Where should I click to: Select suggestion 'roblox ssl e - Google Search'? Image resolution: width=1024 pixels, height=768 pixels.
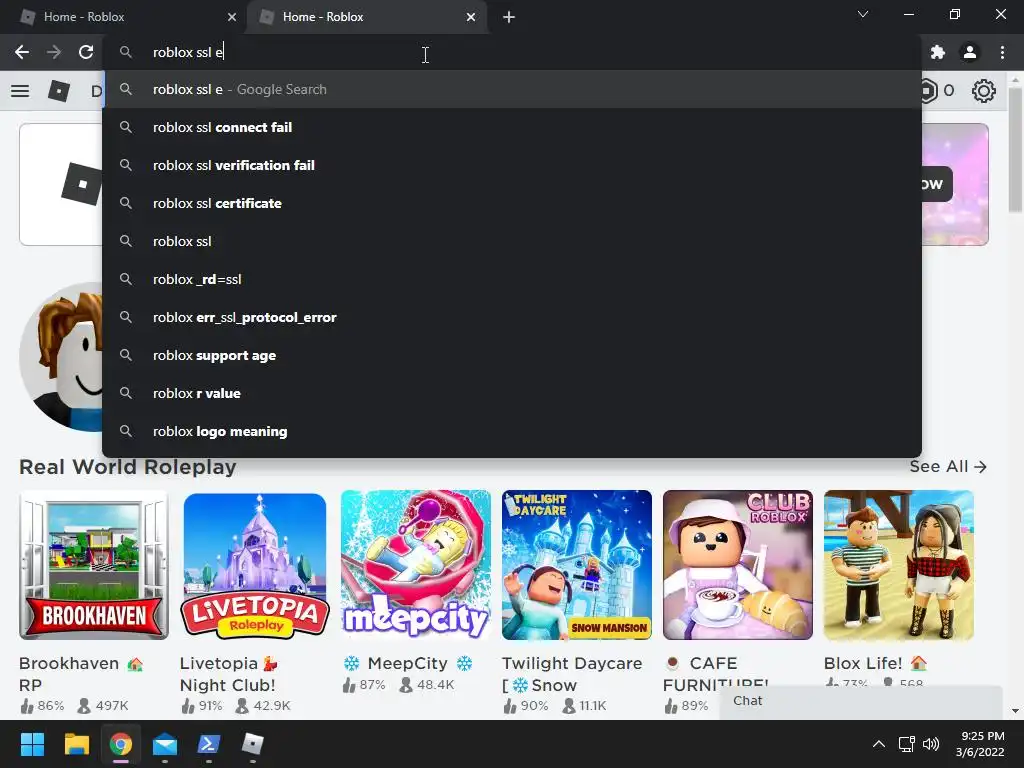(x=512, y=89)
